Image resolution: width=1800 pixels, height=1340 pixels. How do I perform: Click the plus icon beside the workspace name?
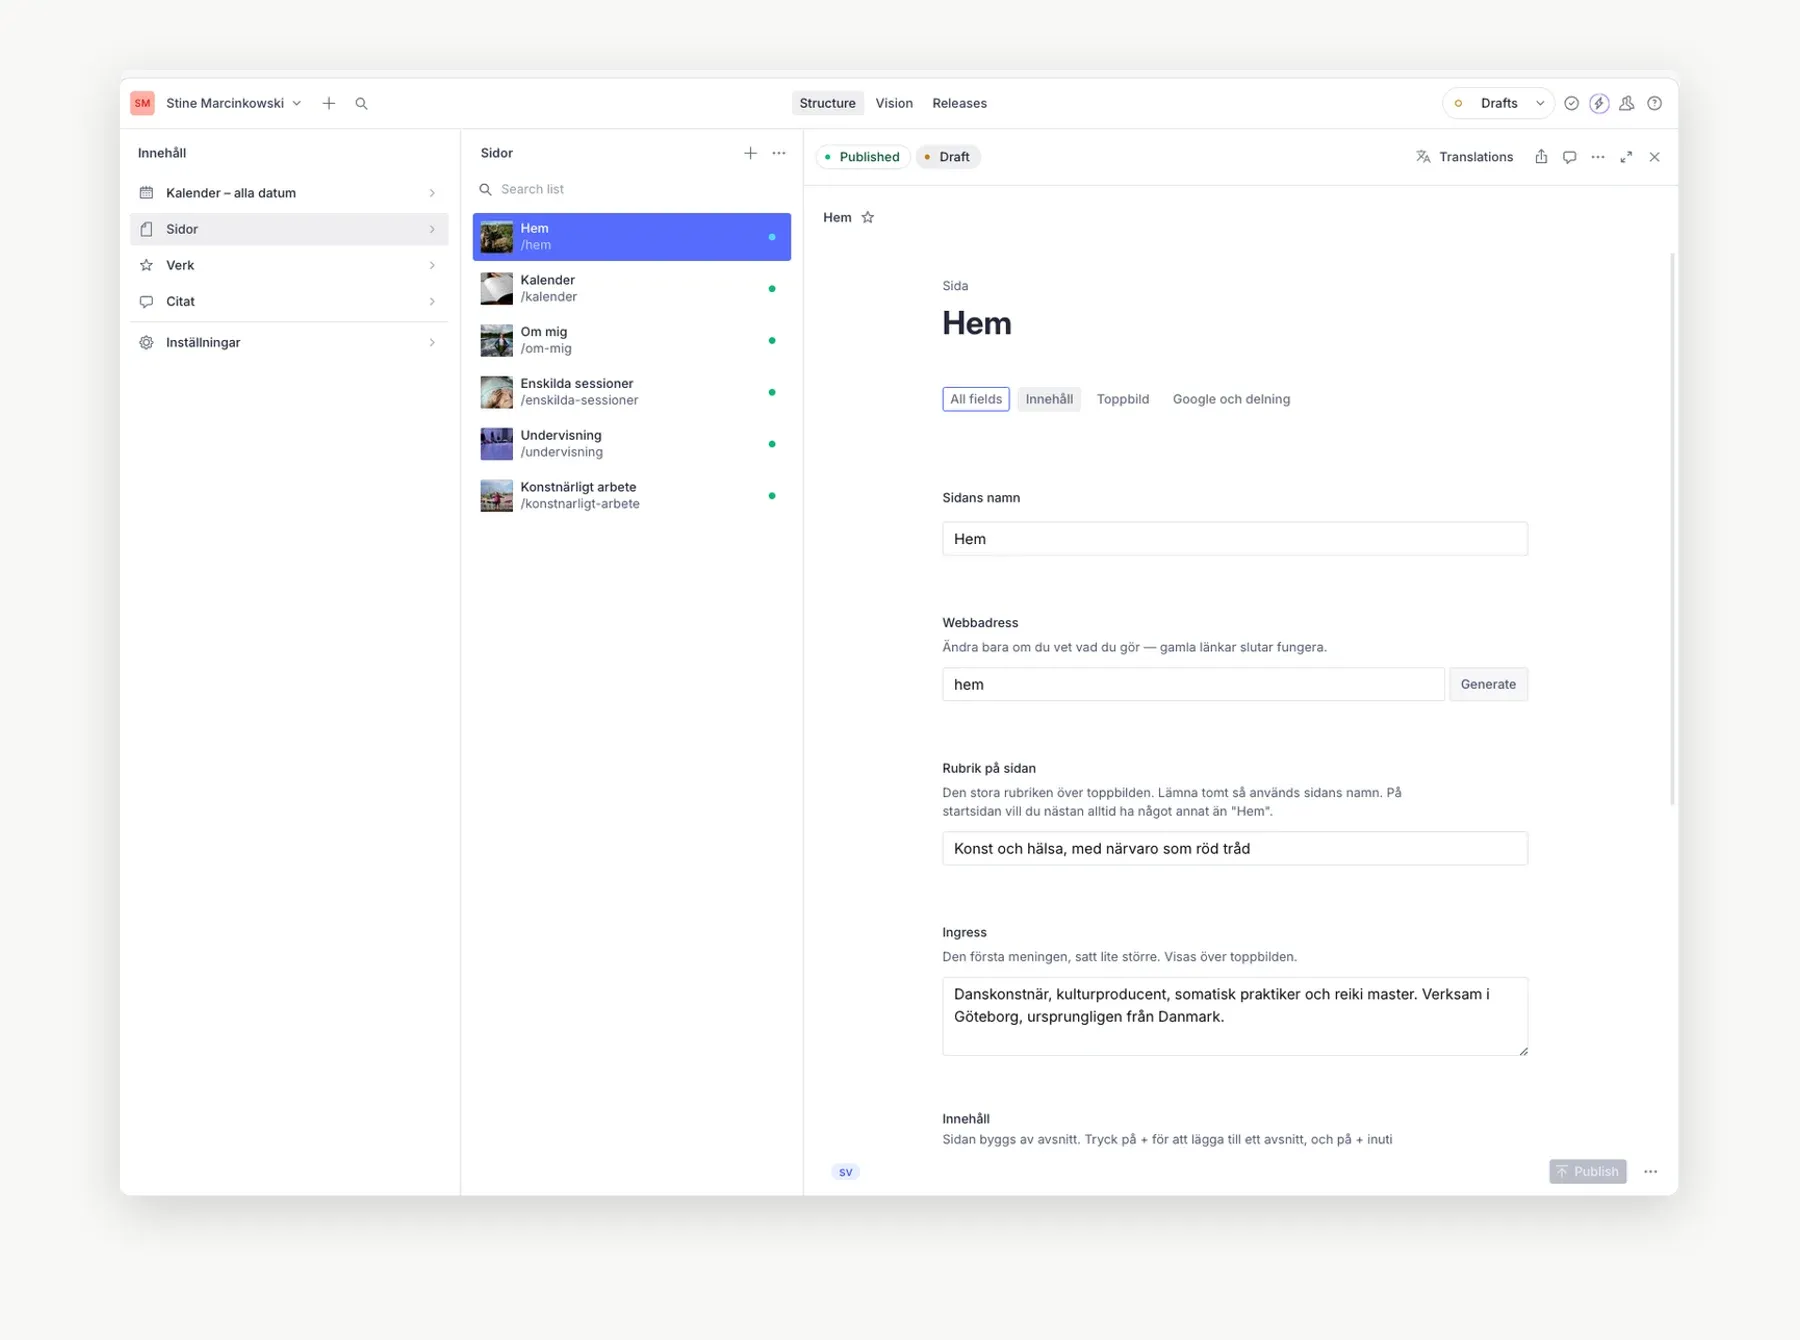pos(329,103)
